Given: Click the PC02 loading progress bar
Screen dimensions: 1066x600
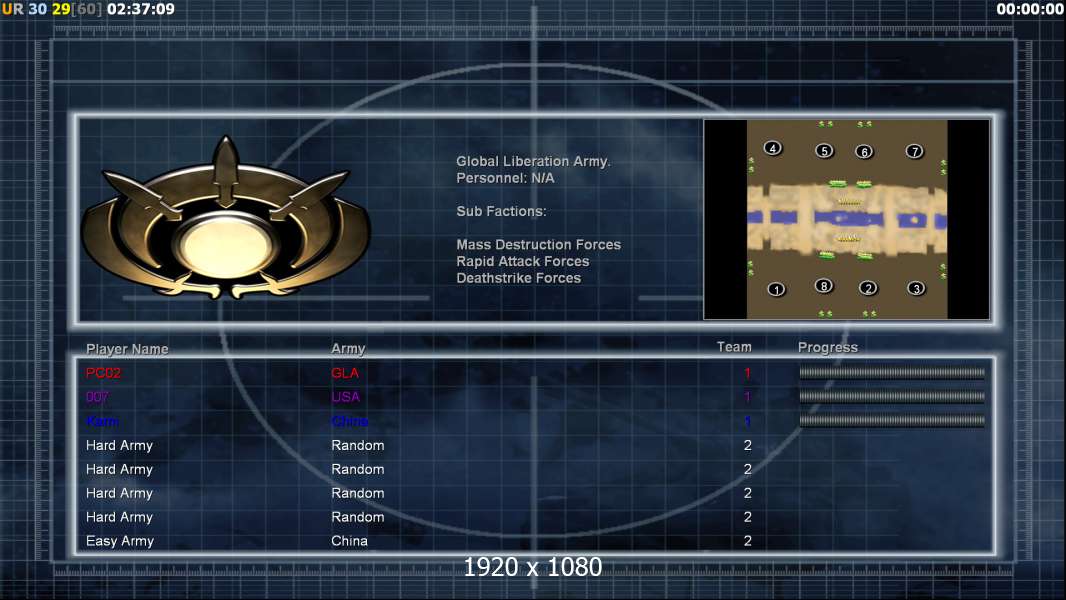Looking at the screenshot, I should [x=892, y=372].
